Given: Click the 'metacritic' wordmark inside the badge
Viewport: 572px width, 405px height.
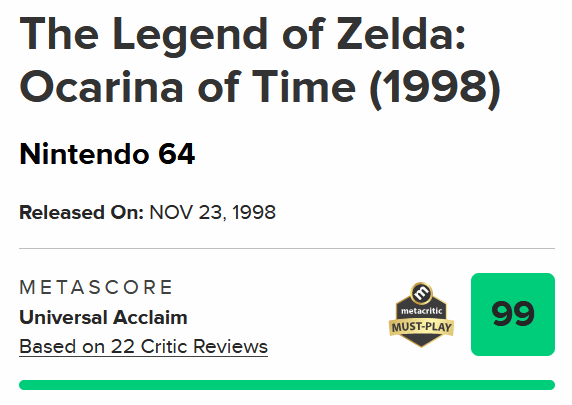Looking at the screenshot, I should coord(421,311).
